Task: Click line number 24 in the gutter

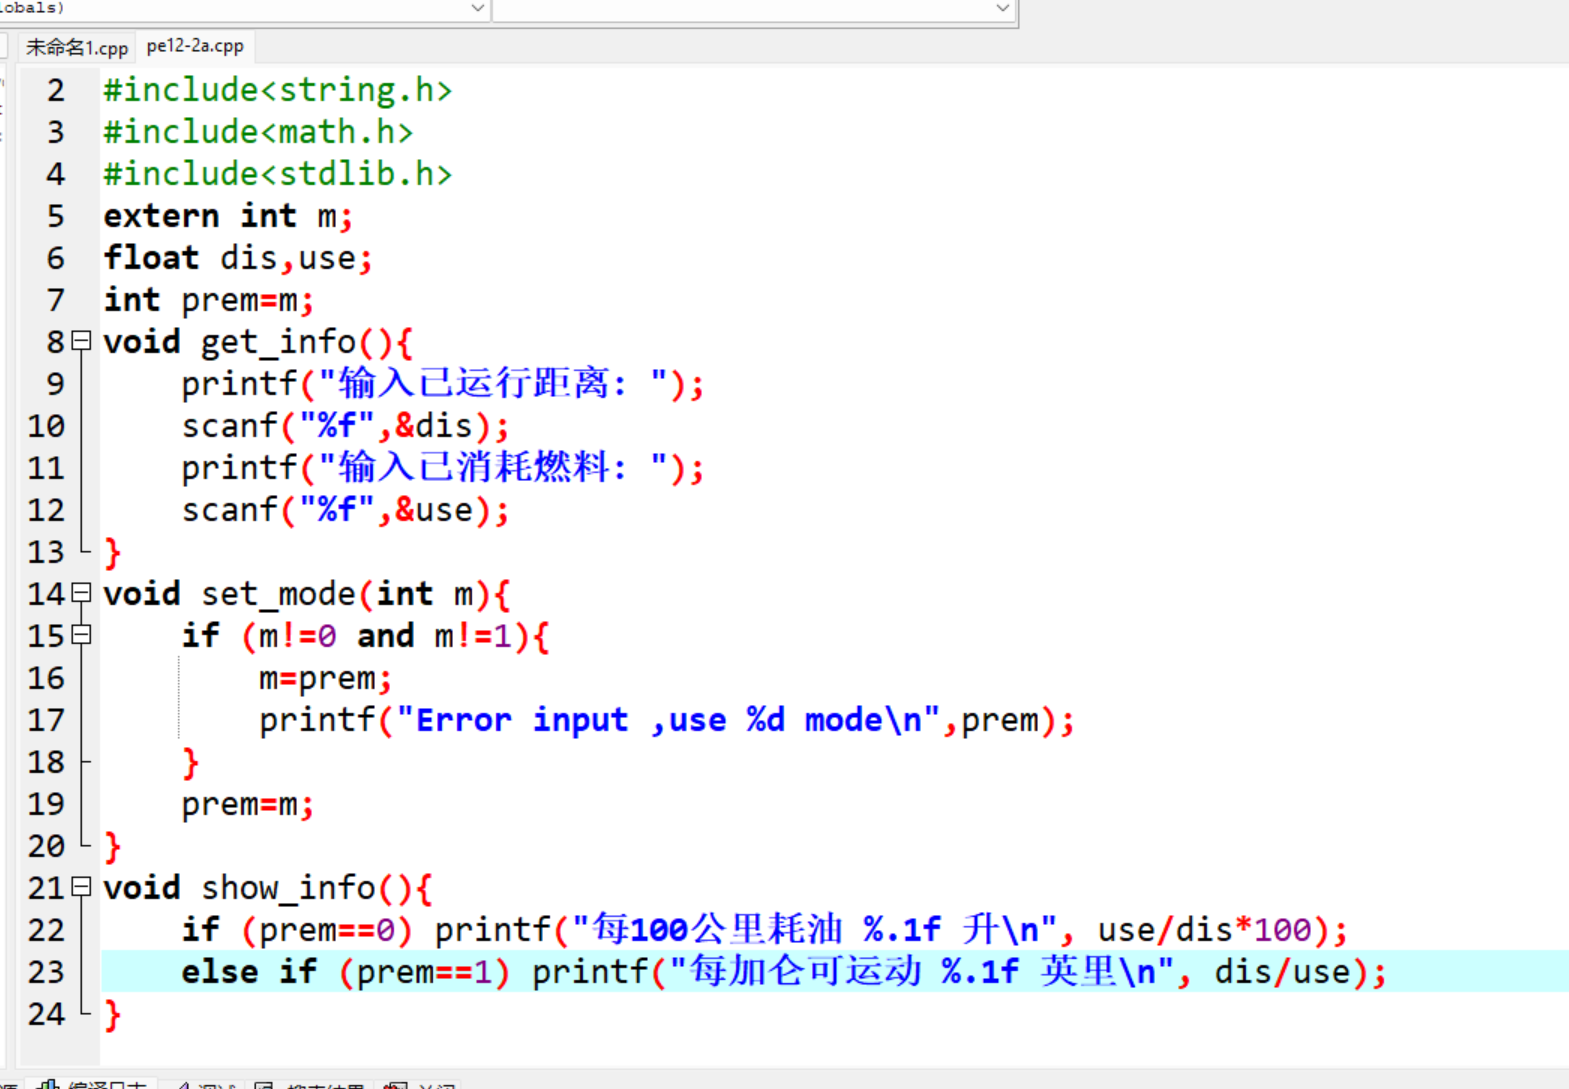Action: click(46, 1014)
